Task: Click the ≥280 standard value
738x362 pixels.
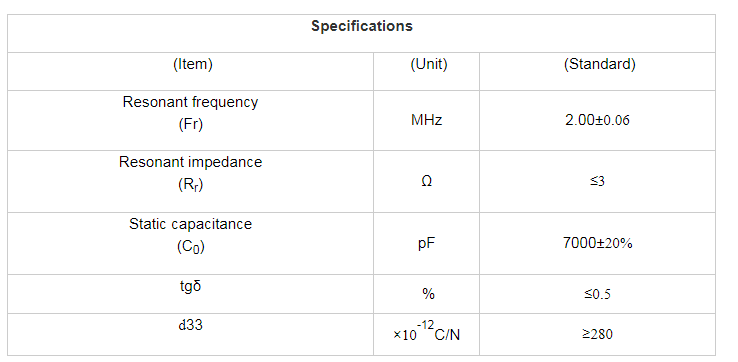Action: [x=597, y=335]
